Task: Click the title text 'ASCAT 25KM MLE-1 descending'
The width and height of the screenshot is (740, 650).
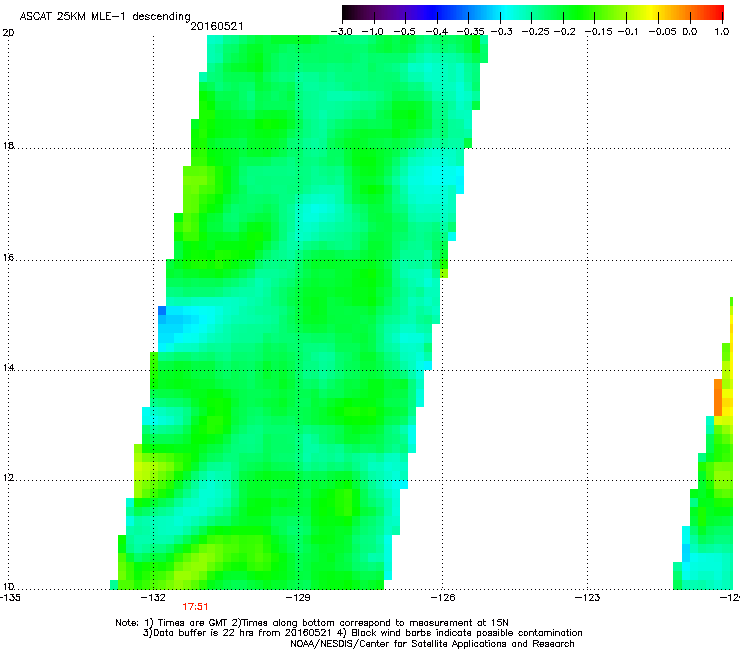Action: (x=105, y=16)
